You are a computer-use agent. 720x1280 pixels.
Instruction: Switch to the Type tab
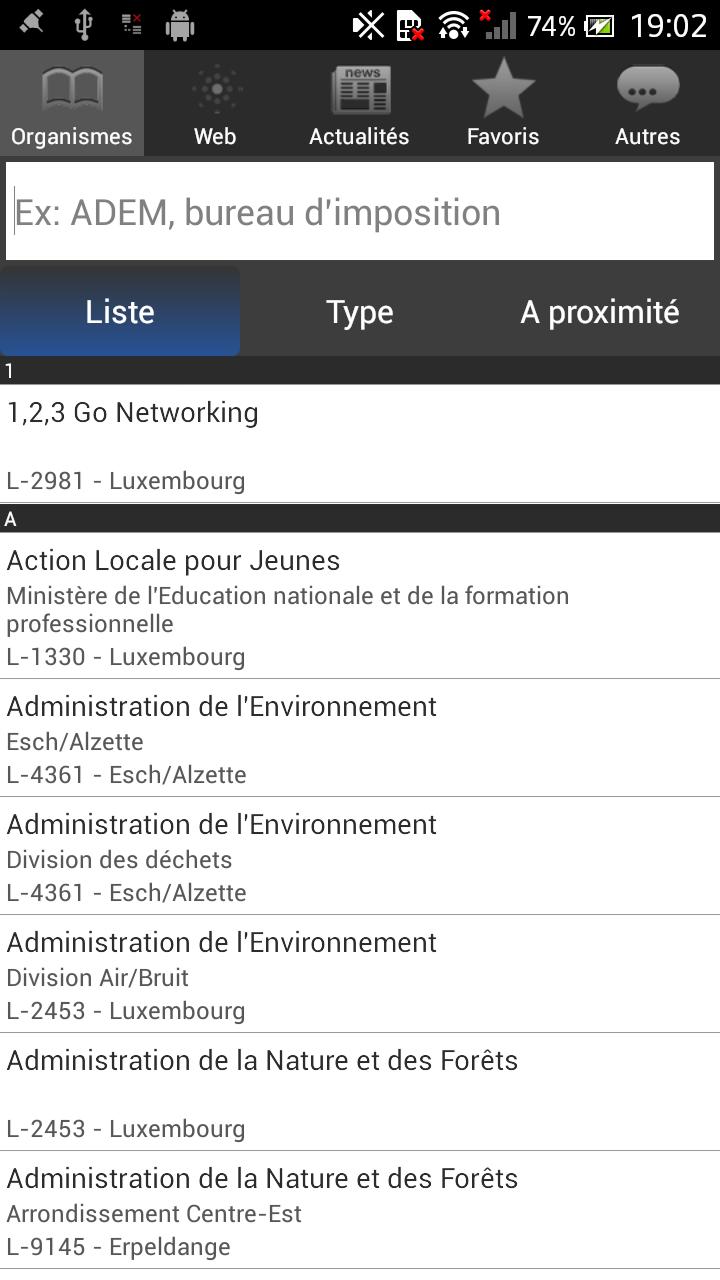360,312
